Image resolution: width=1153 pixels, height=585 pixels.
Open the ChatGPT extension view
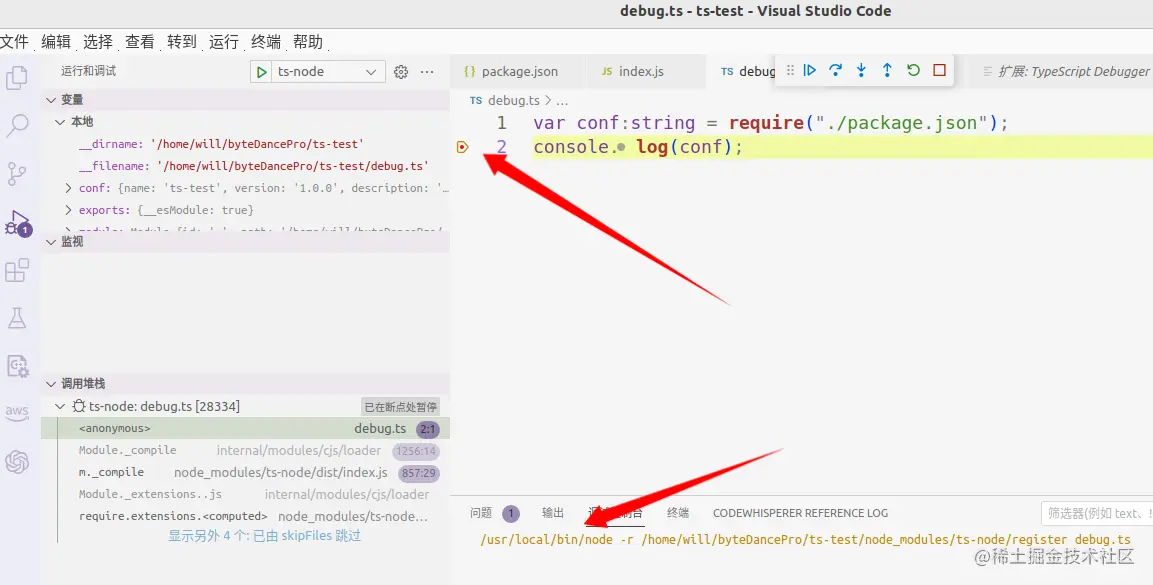(x=17, y=462)
